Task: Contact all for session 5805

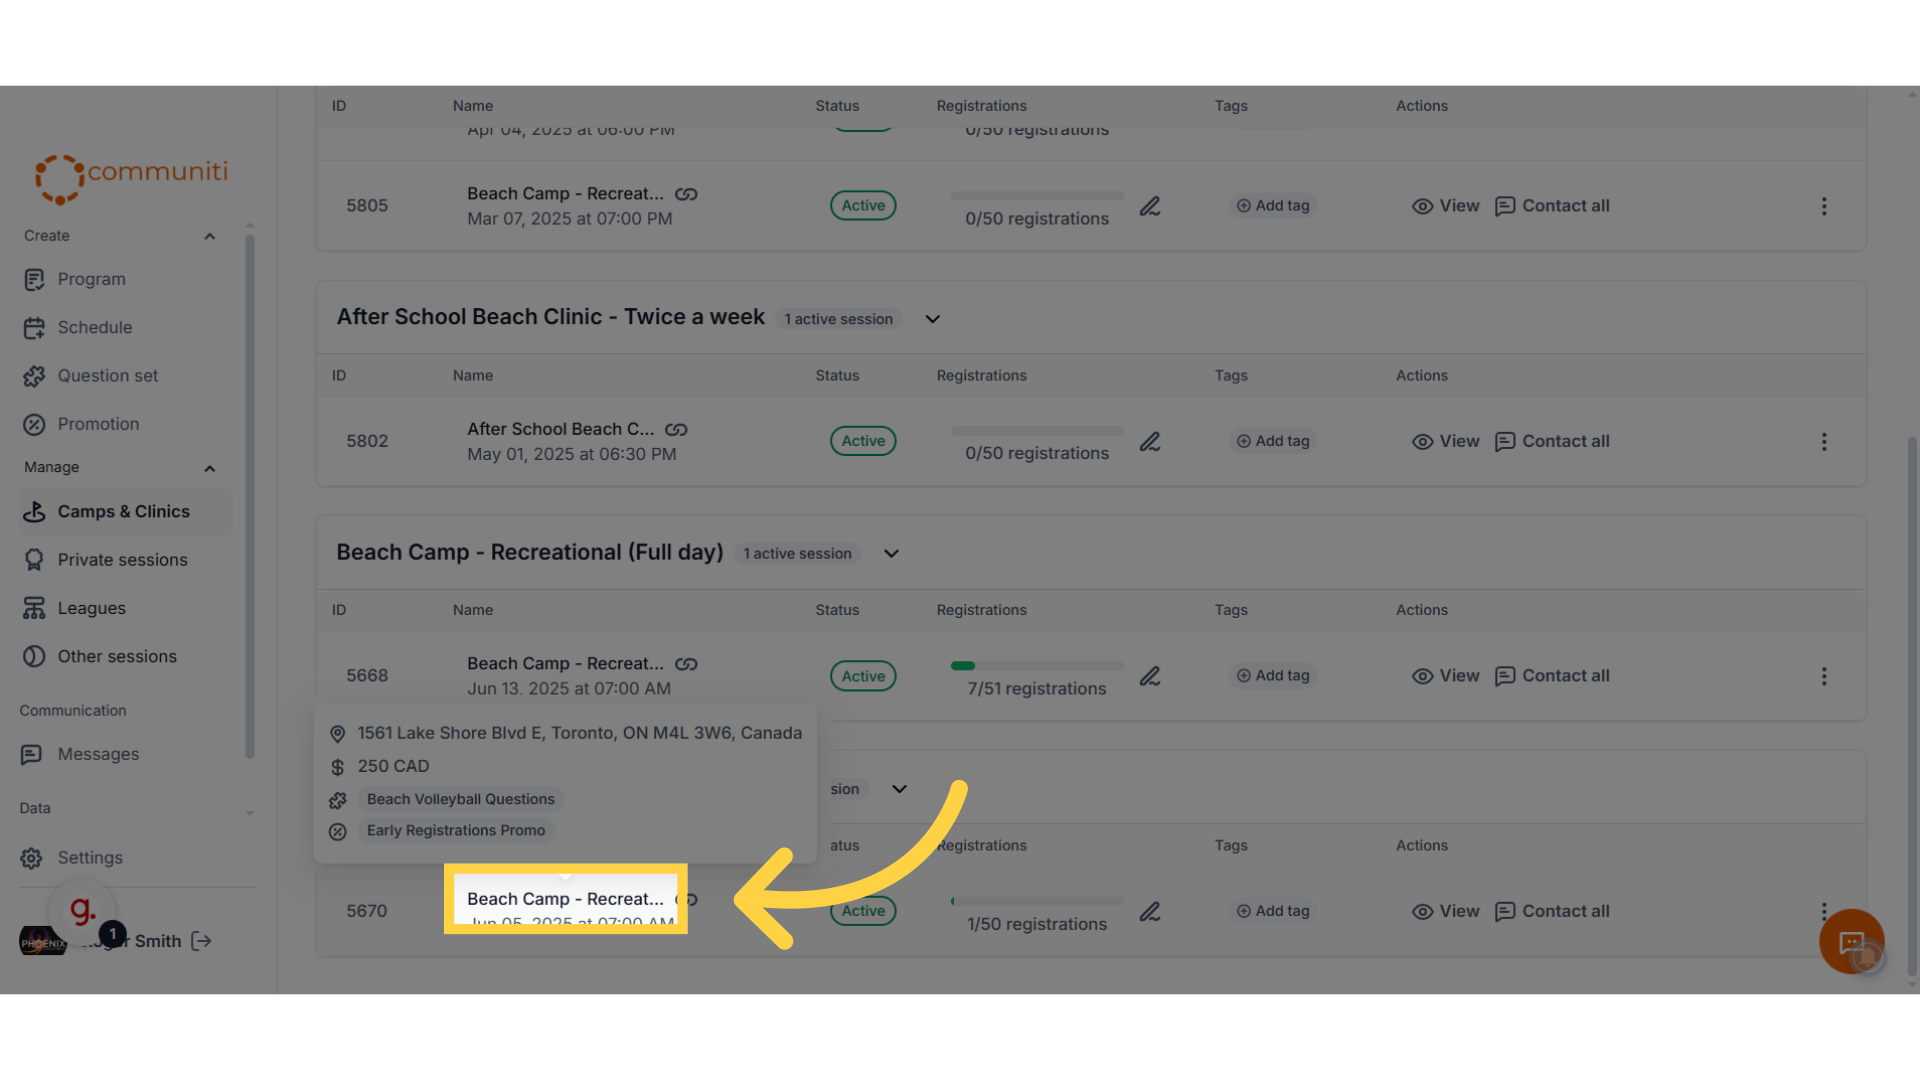Action: coord(1552,206)
